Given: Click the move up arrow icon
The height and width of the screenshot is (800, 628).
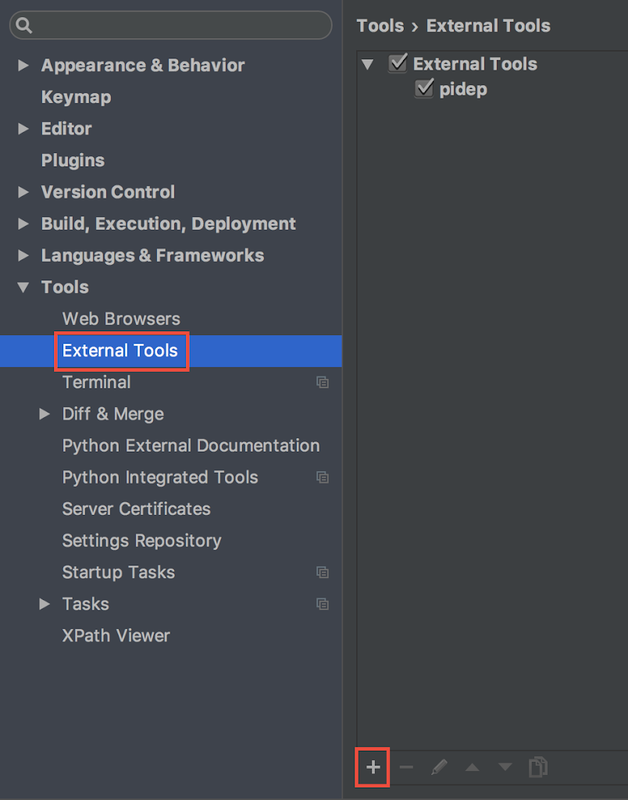Looking at the screenshot, I should pyautogui.click(x=472, y=767).
